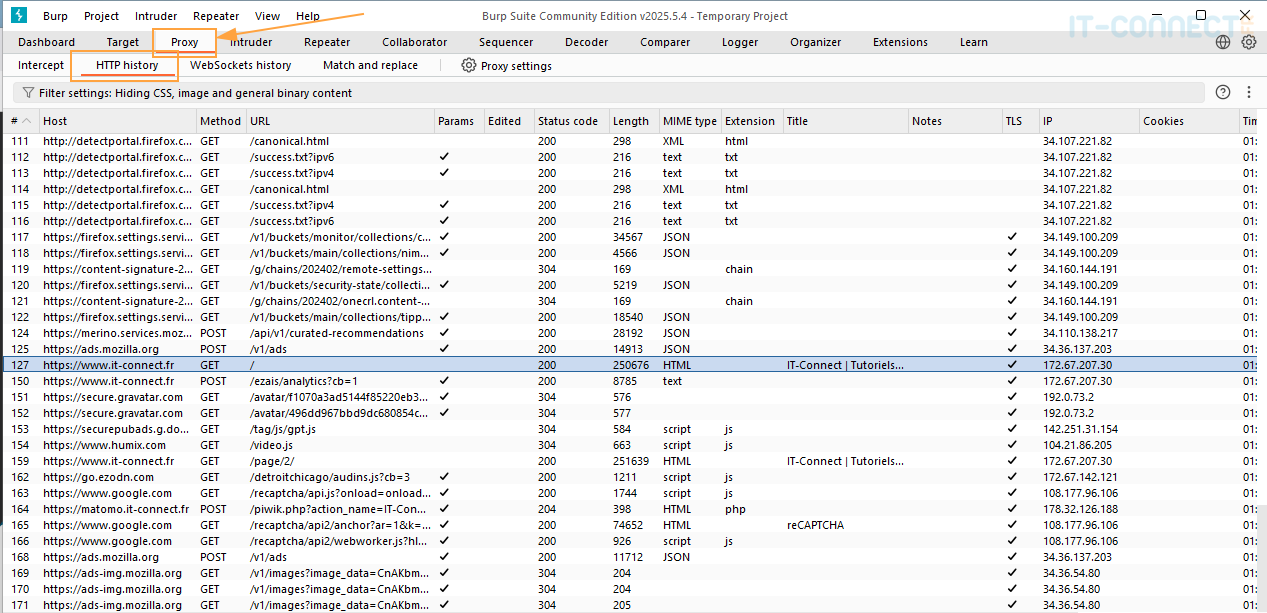Open the View menu
The height and width of the screenshot is (613, 1267).
click(267, 16)
